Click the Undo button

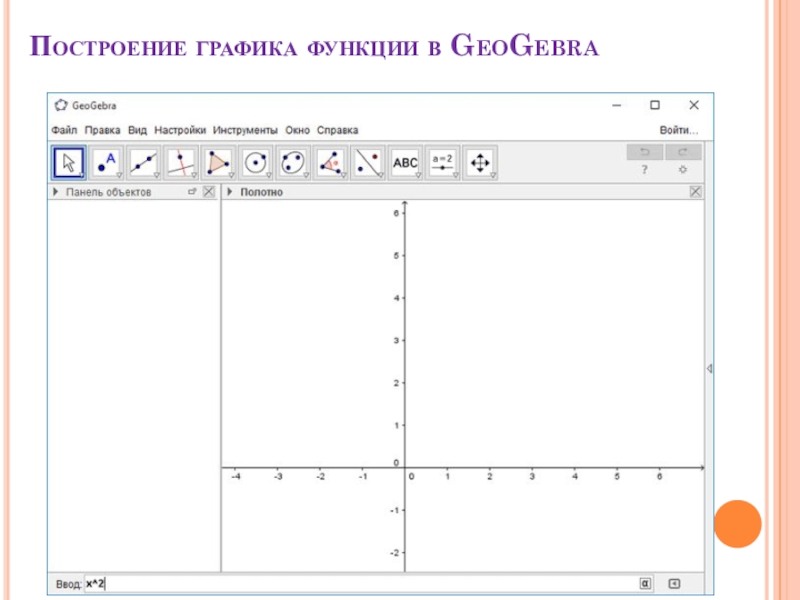(x=645, y=152)
